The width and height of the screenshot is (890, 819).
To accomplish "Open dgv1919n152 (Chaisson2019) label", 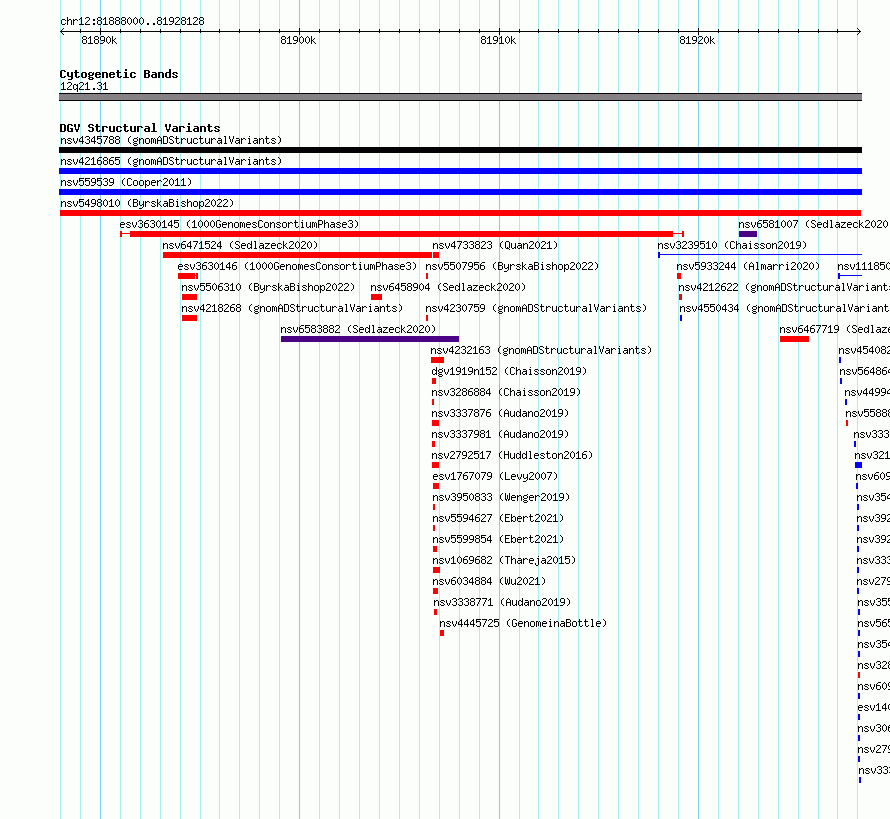I will click(x=509, y=371).
